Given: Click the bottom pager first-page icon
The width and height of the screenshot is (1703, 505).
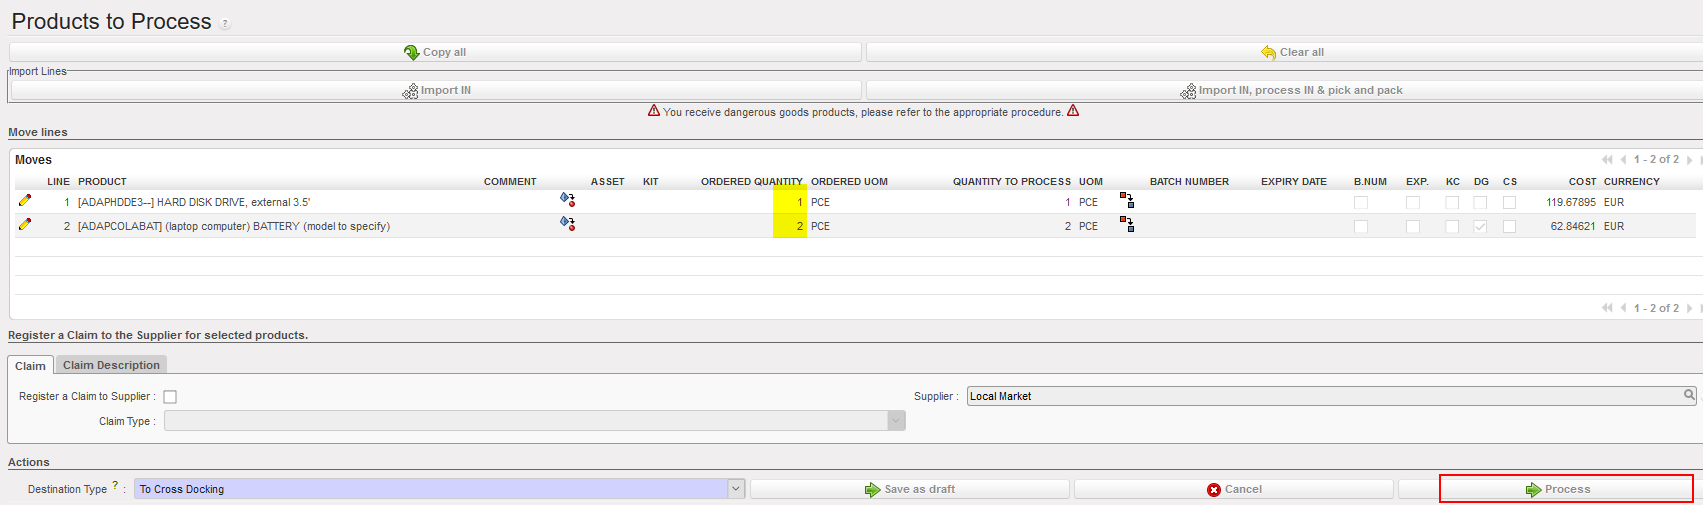Looking at the screenshot, I should pos(1607,308).
